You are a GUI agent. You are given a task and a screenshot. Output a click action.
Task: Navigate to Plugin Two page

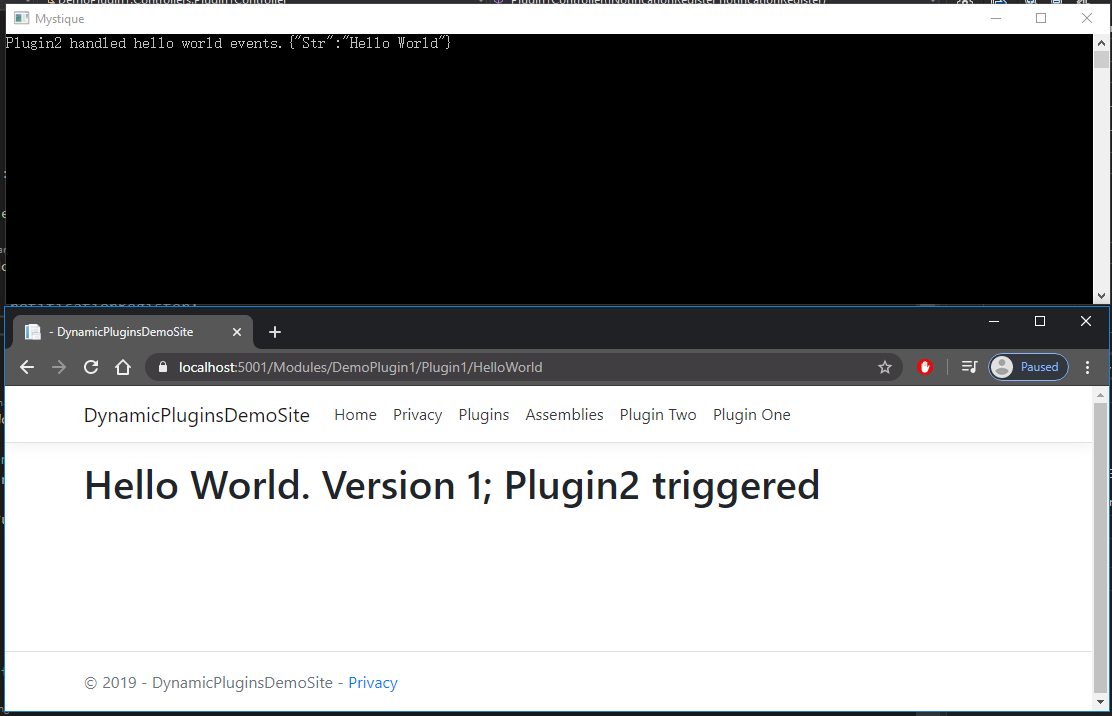pos(658,415)
